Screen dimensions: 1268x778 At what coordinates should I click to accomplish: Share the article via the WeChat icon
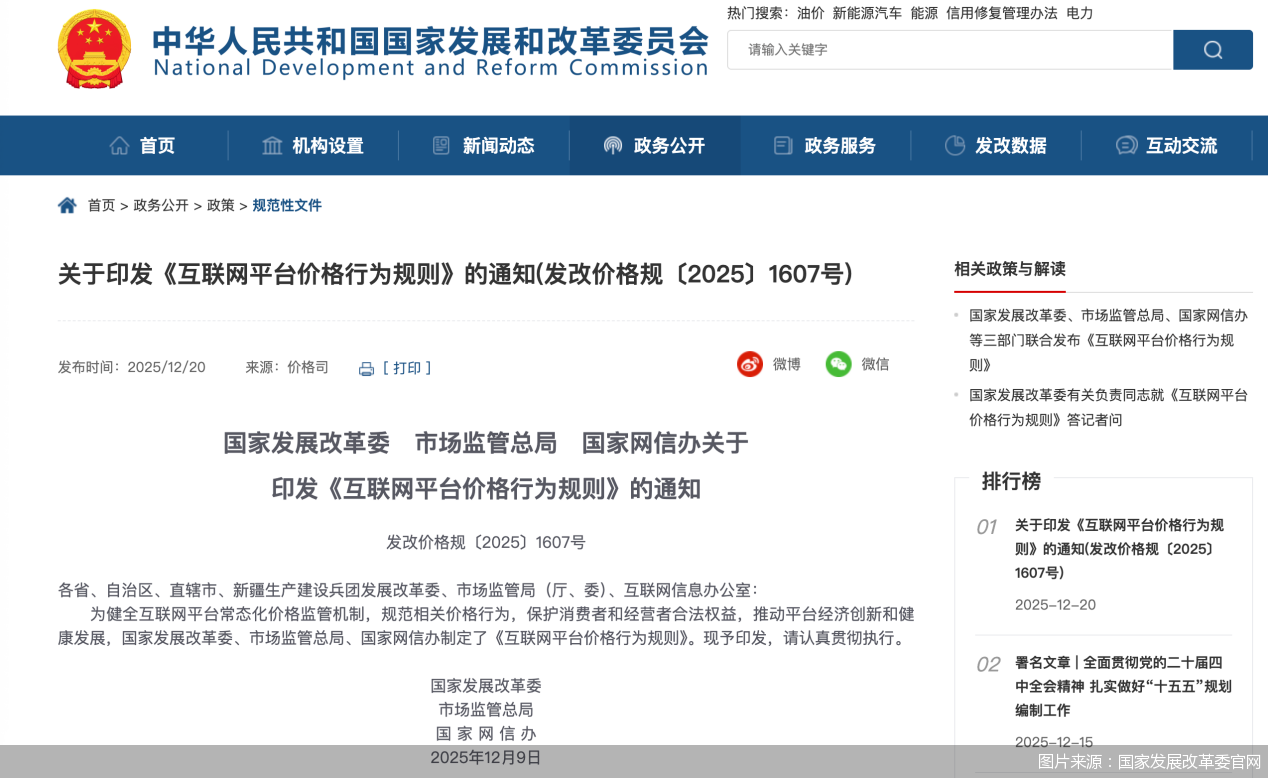click(837, 364)
